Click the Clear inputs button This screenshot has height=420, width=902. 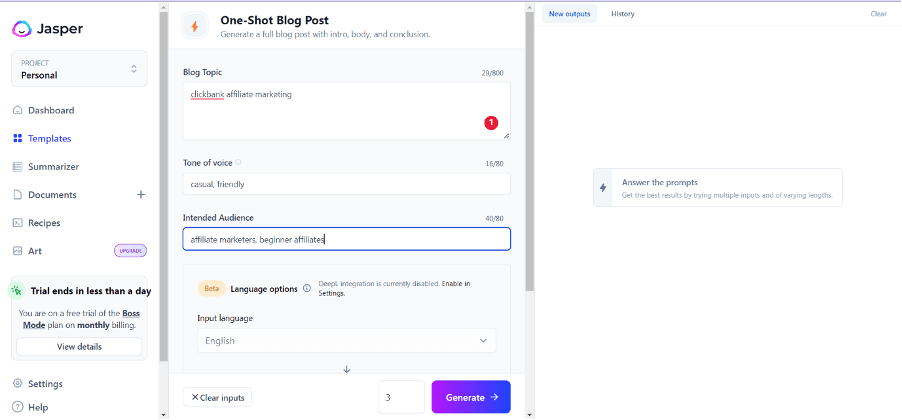pyautogui.click(x=217, y=398)
